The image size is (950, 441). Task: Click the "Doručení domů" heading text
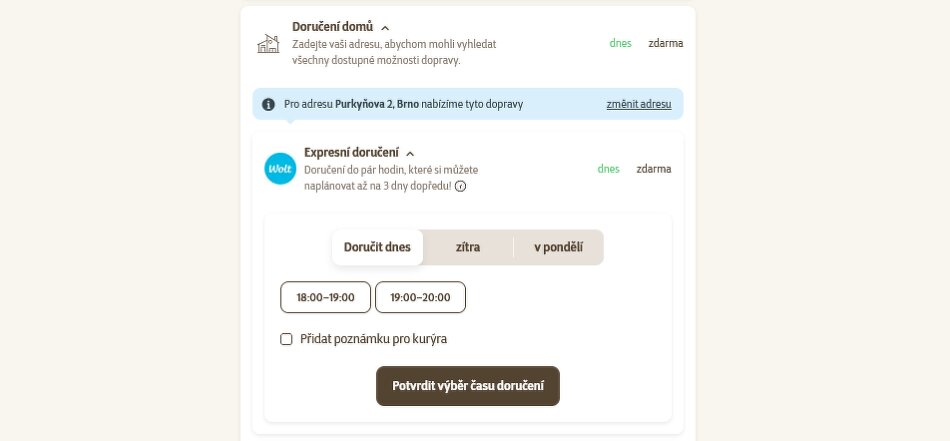(x=333, y=27)
